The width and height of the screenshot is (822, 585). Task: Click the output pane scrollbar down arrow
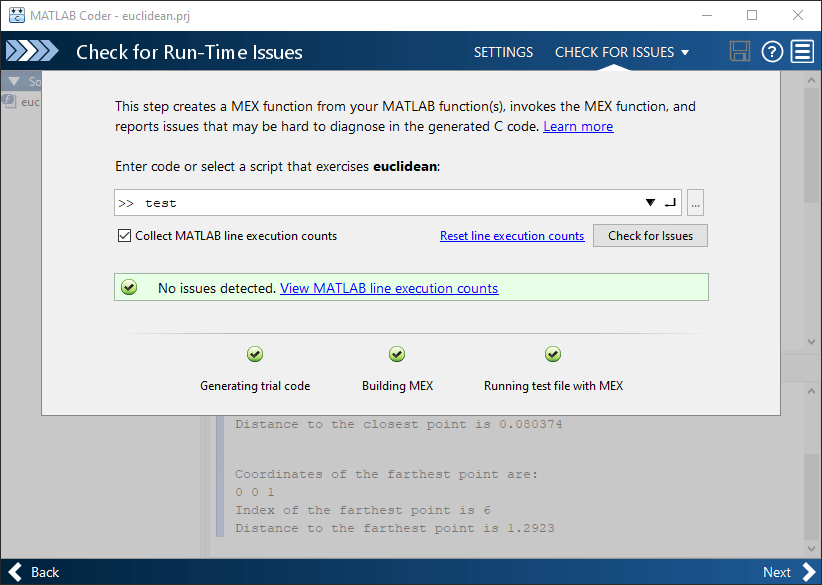(812, 549)
